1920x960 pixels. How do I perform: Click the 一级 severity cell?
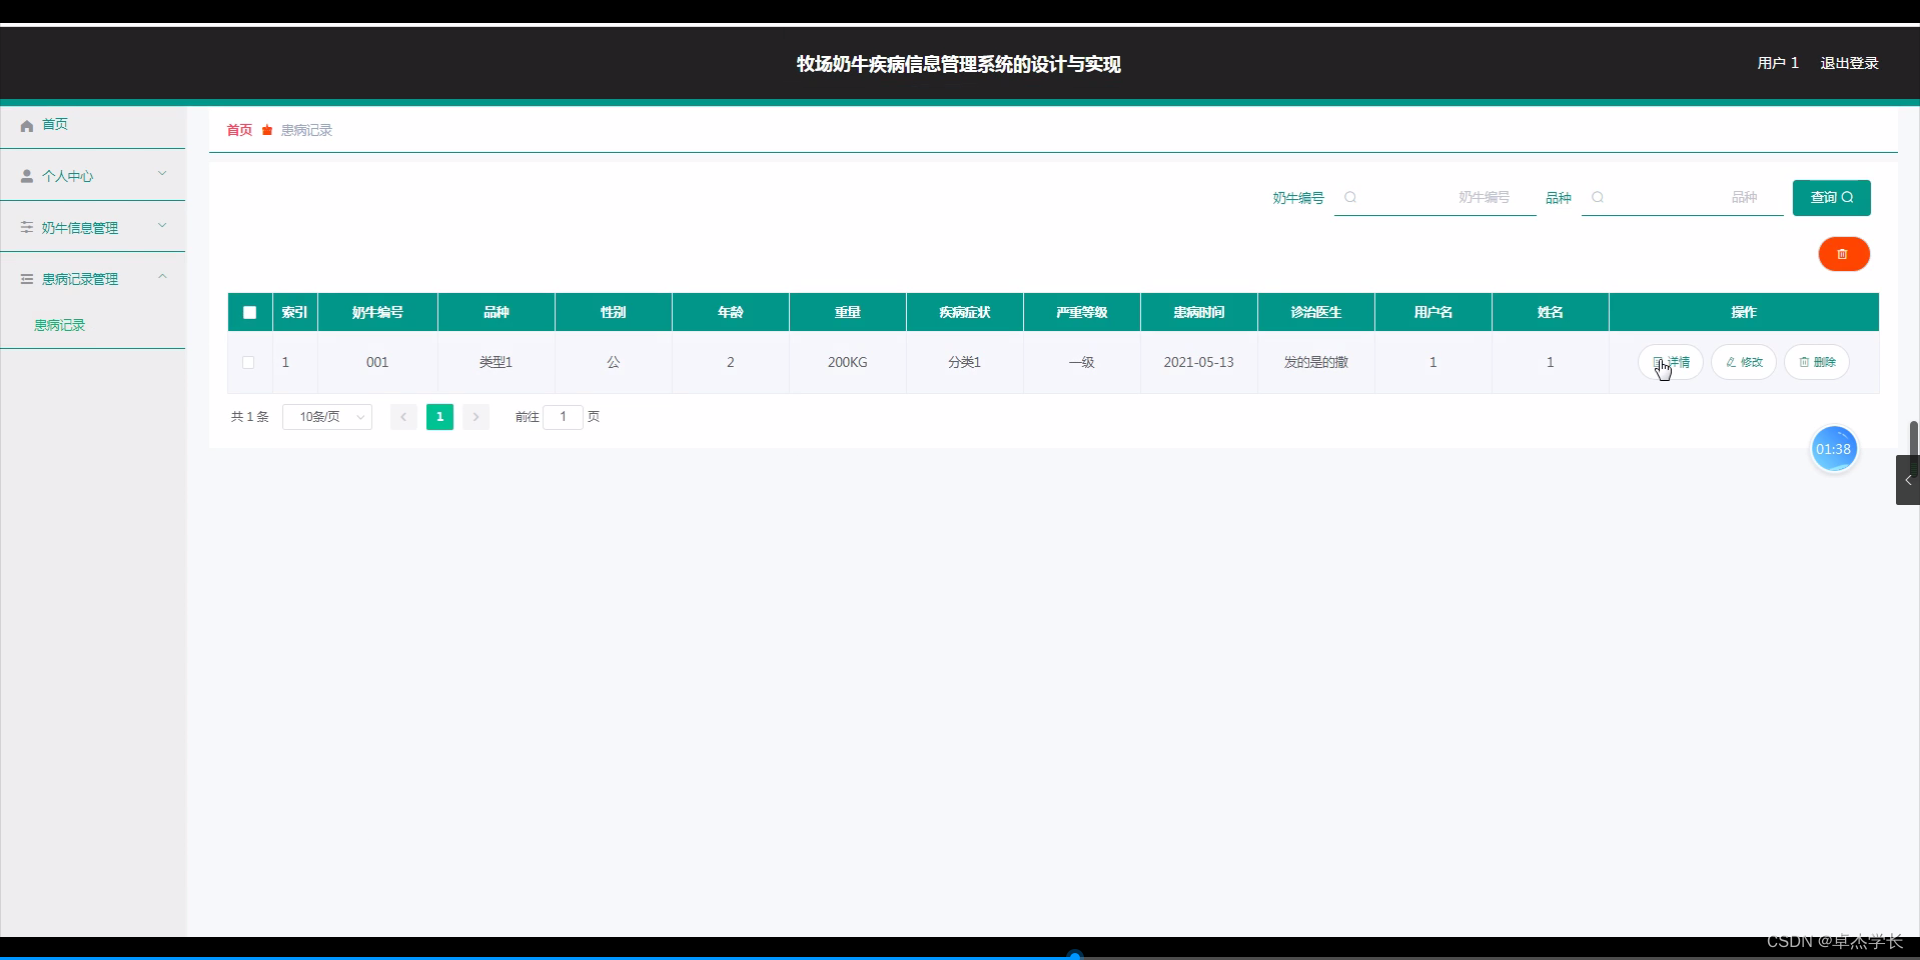(x=1082, y=362)
